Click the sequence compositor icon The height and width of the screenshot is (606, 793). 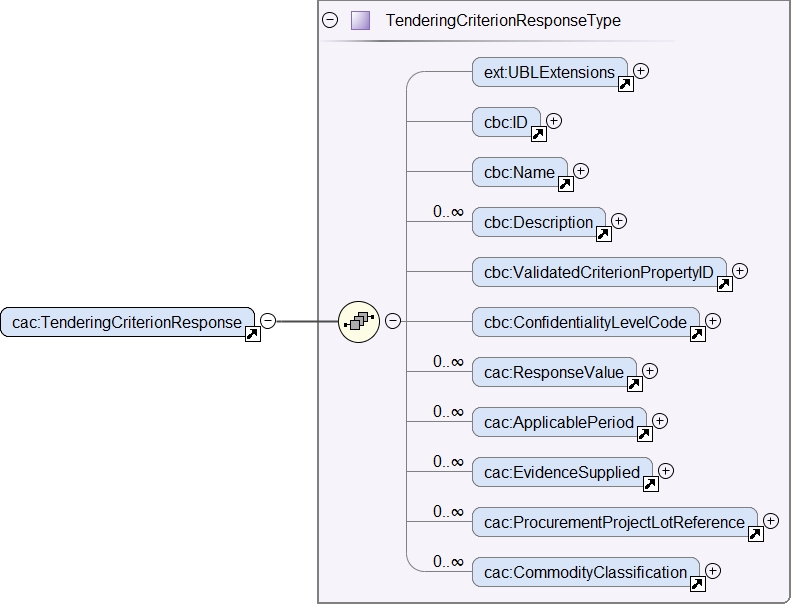tap(358, 322)
